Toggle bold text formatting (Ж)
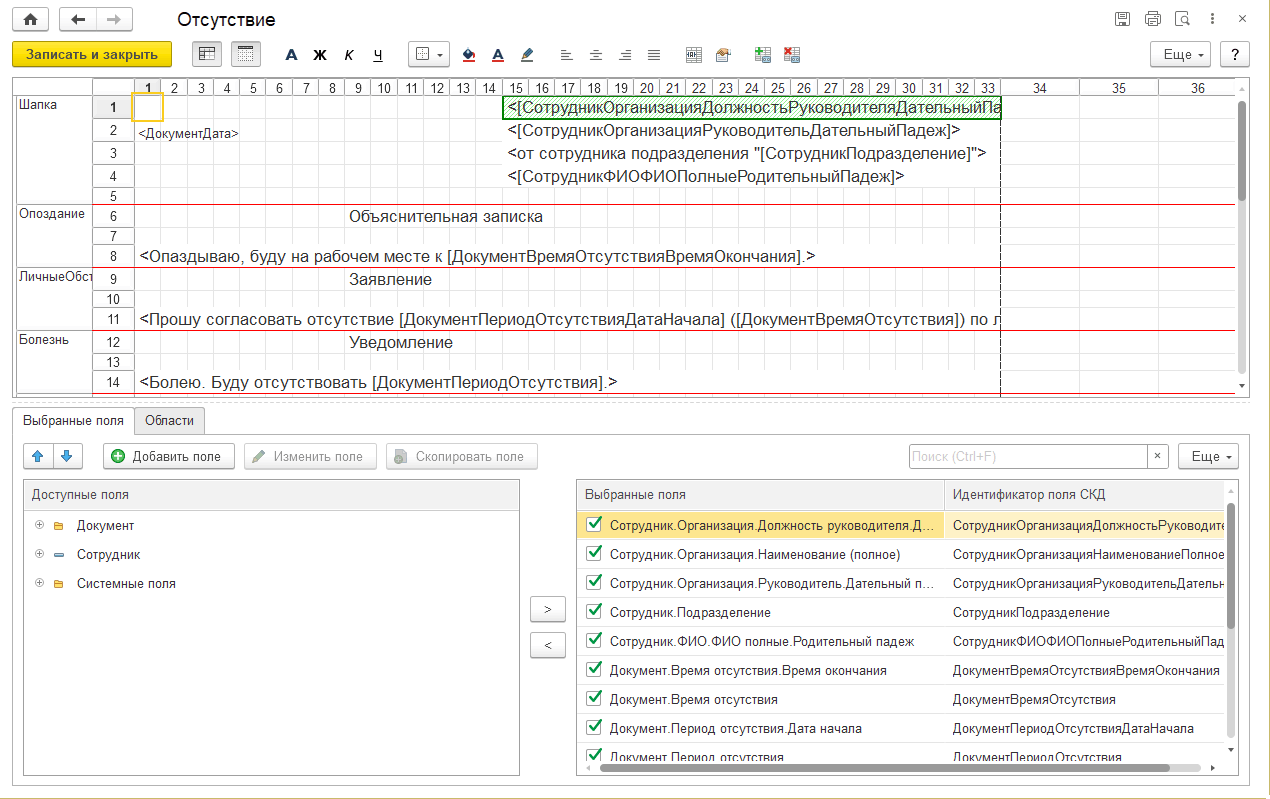The height and width of the screenshot is (799, 1270). click(320, 55)
